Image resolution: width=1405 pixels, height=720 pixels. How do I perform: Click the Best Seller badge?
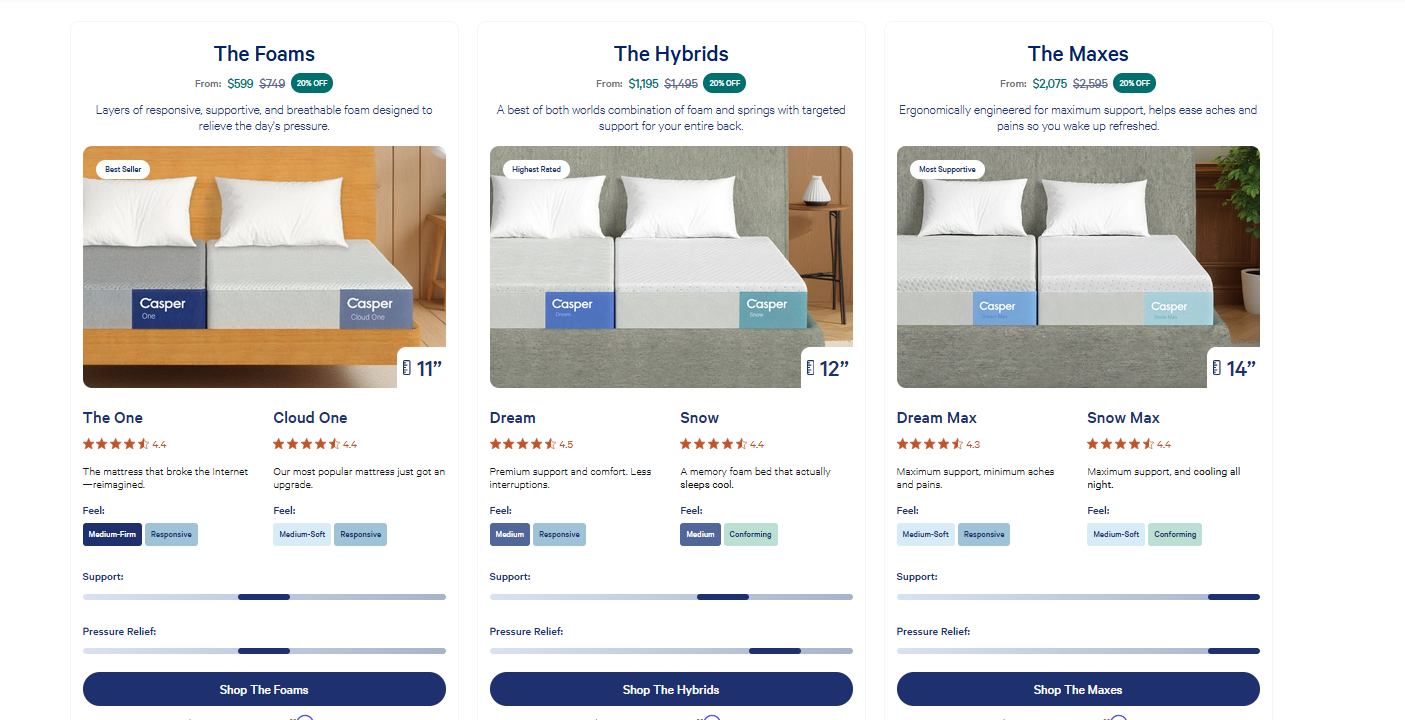123,170
